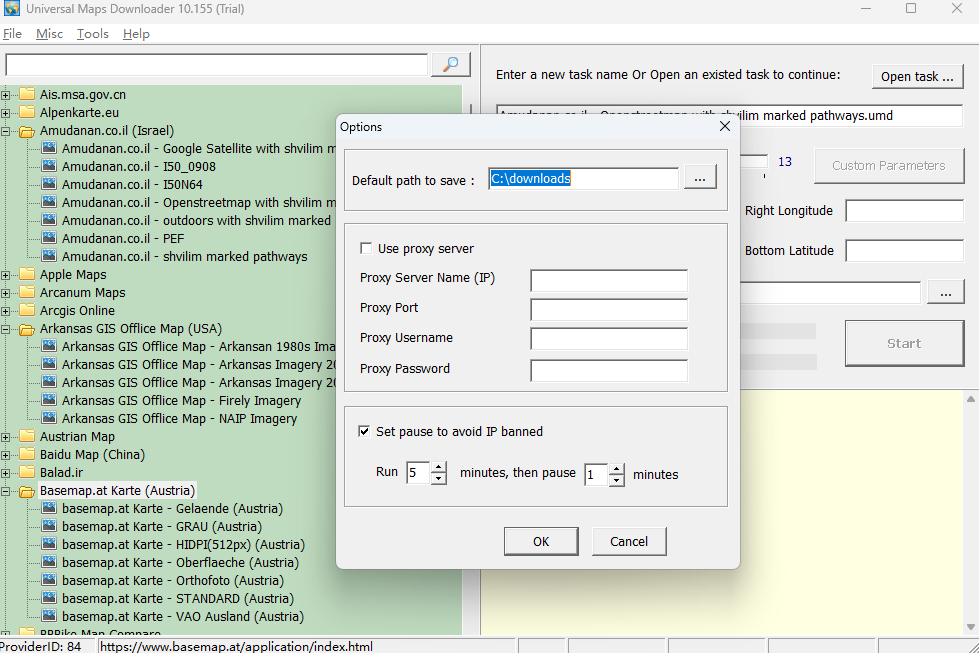This screenshot has width=979, height=653.
Task: Click the map icon beside basemap.at Karte - Orthofoto
Action: coord(48,580)
